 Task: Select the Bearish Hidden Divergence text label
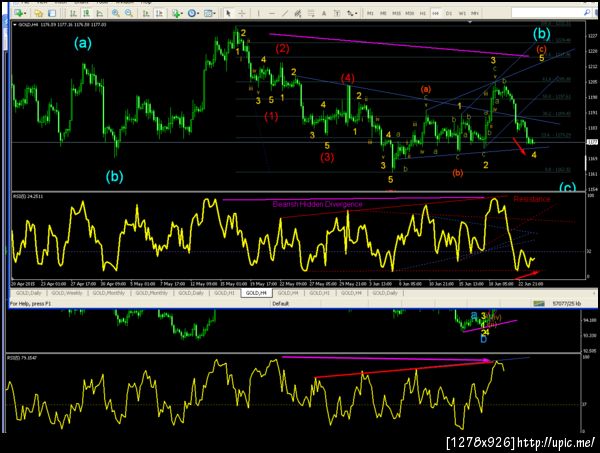click(x=317, y=204)
